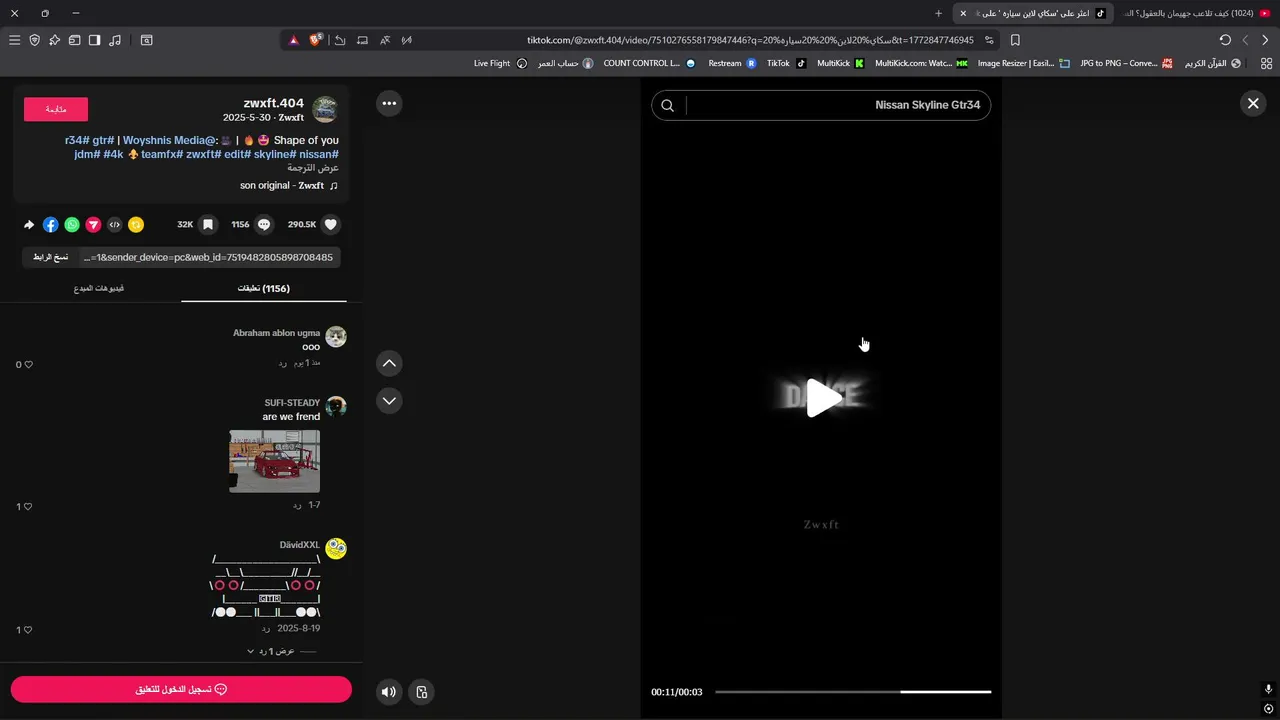The height and width of the screenshot is (720, 1280).
Task: Open comments via the speech bubble icon
Action: [x=264, y=225]
